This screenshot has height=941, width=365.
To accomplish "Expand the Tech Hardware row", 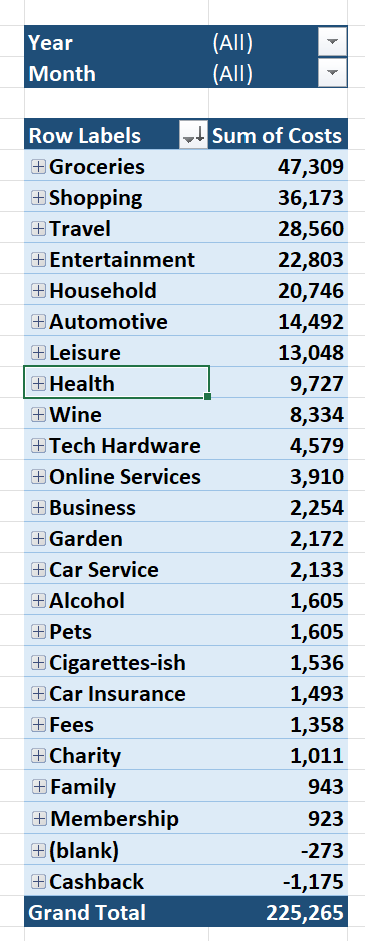I will [x=38, y=446].
